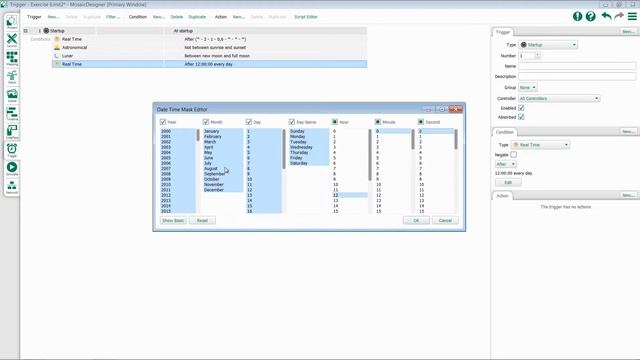Select the Trigger tab in right panel
This screenshot has width=640, height=360.
coord(503,32)
